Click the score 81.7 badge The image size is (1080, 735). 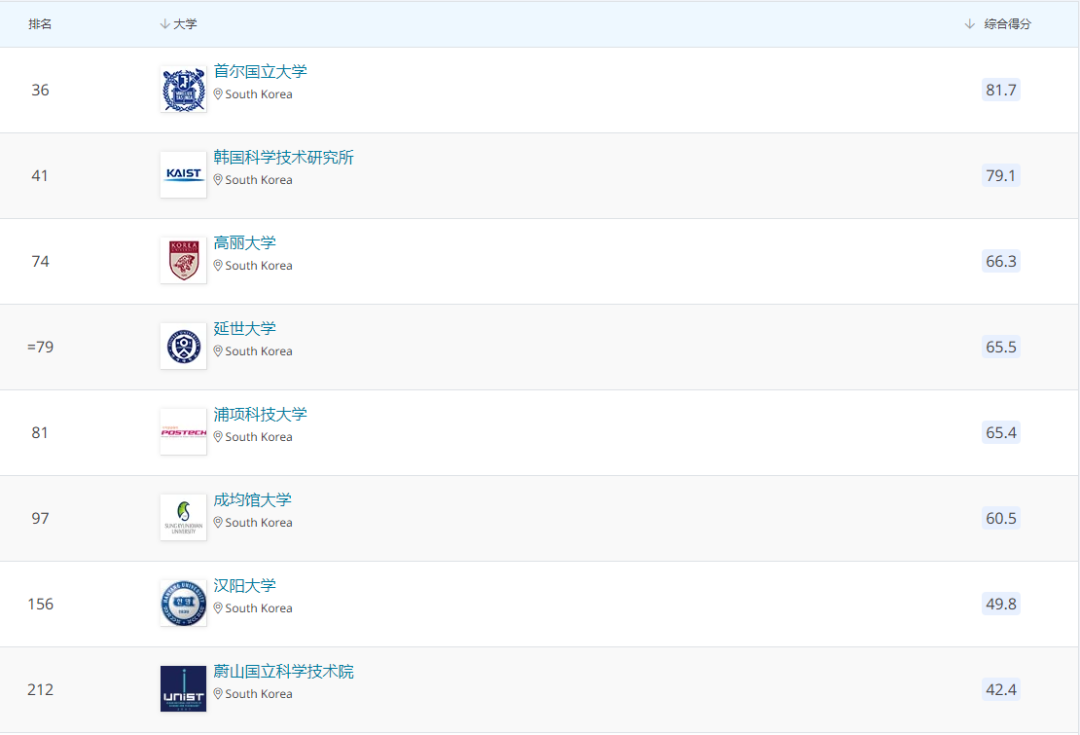coord(1001,90)
